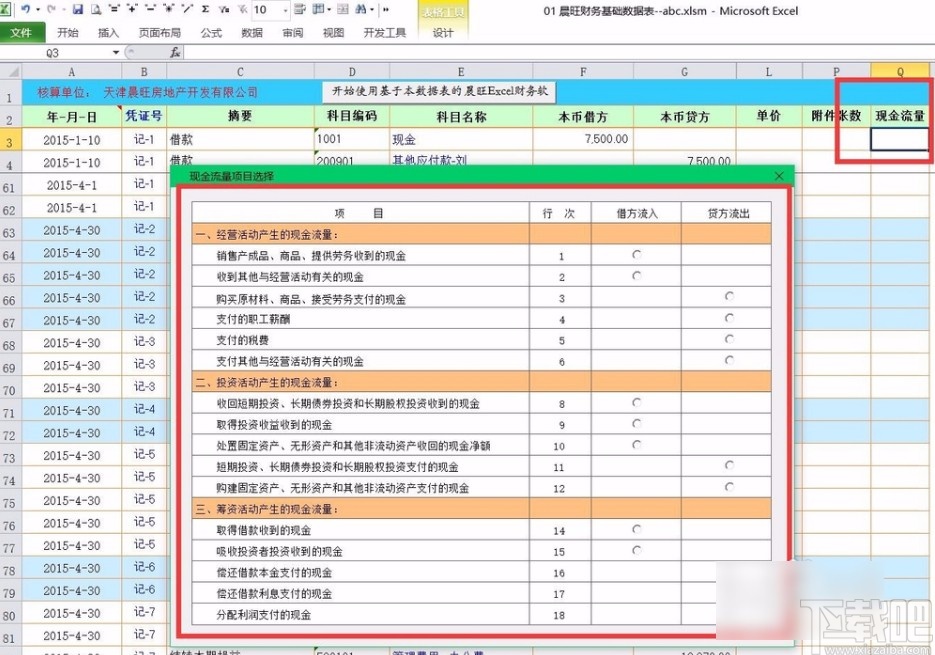Click the Insert Function fx icon
This screenshot has height=655, width=935.
pos(172,51)
